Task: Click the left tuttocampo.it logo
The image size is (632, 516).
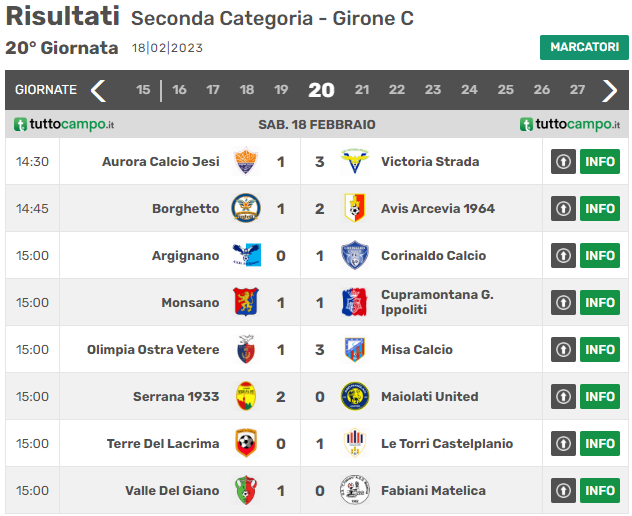Action: coord(64,124)
